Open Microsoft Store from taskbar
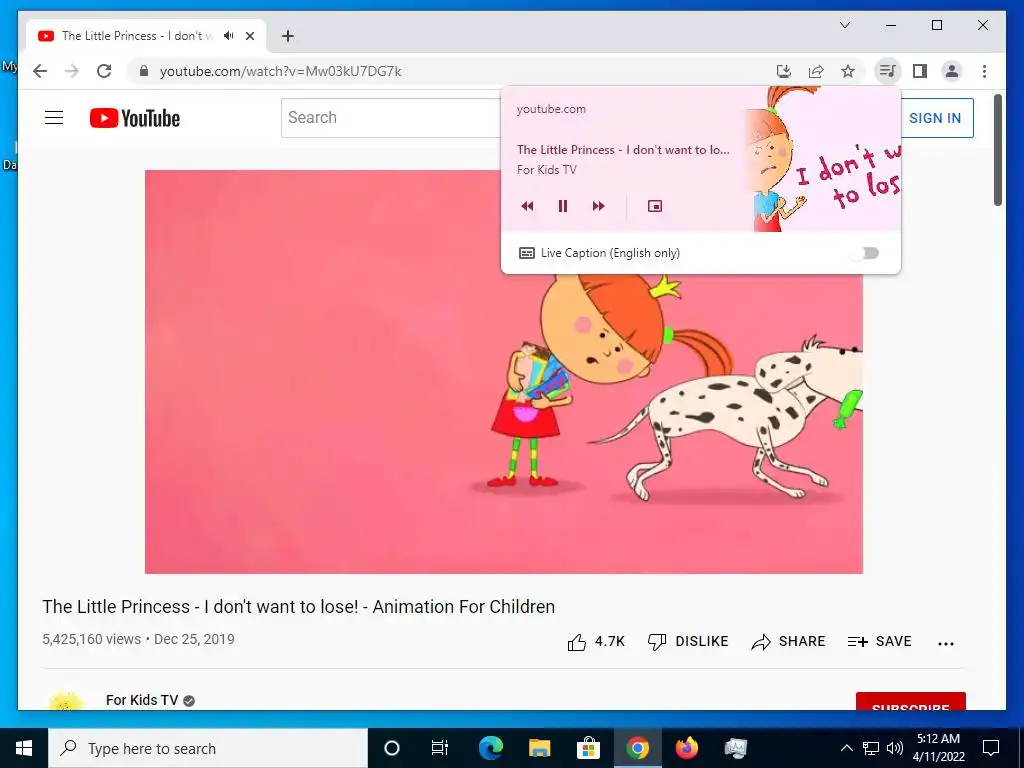The height and width of the screenshot is (768, 1024). [588, 748]
